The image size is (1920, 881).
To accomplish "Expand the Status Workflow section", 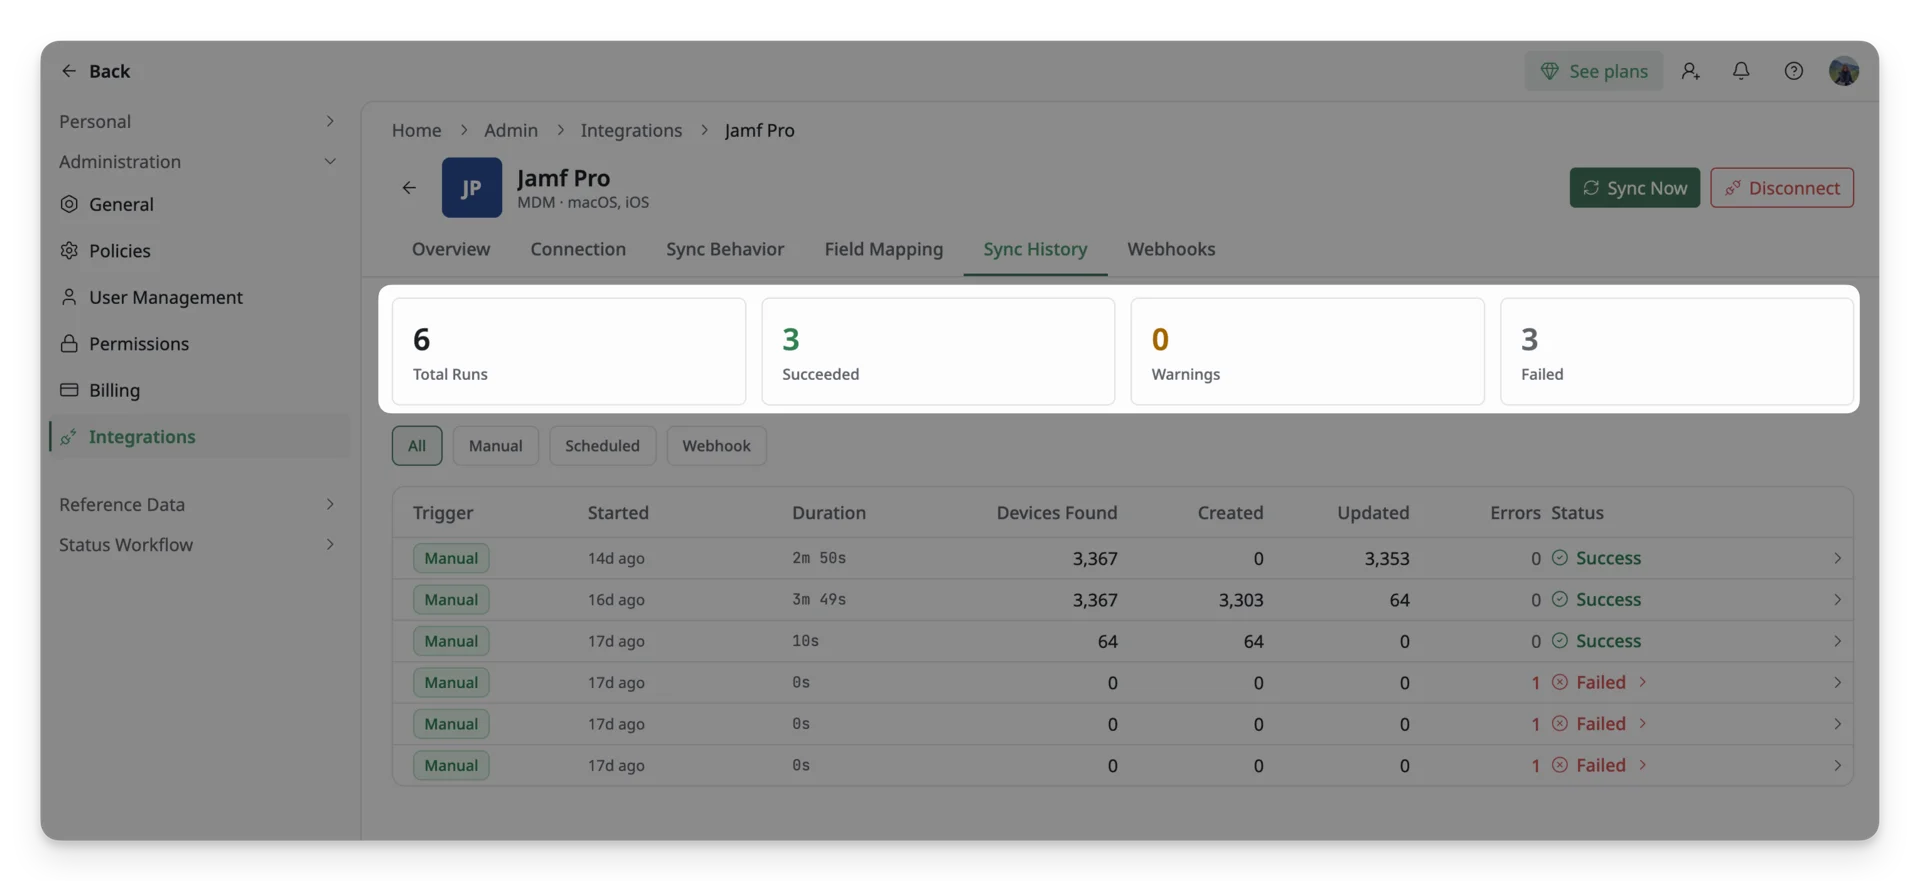I will click(199, 545).
